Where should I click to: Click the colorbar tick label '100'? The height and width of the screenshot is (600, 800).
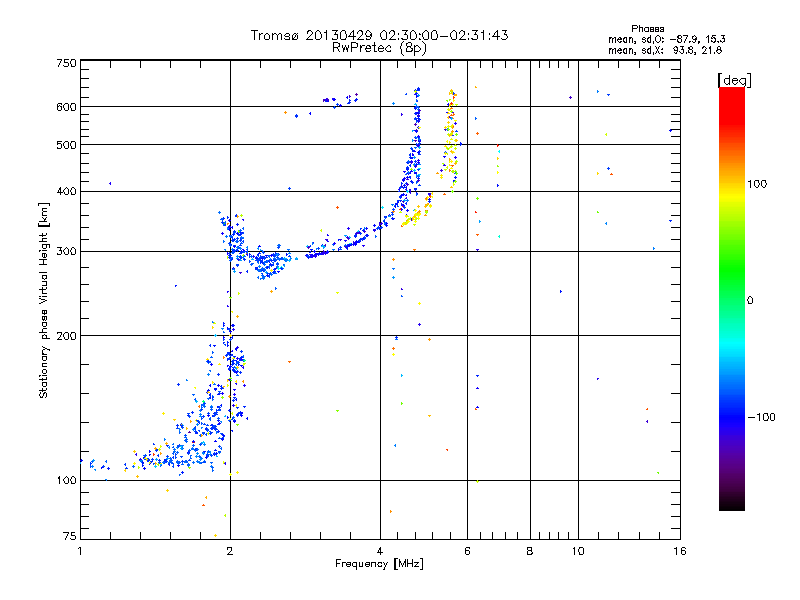click(x=757, y=184)
